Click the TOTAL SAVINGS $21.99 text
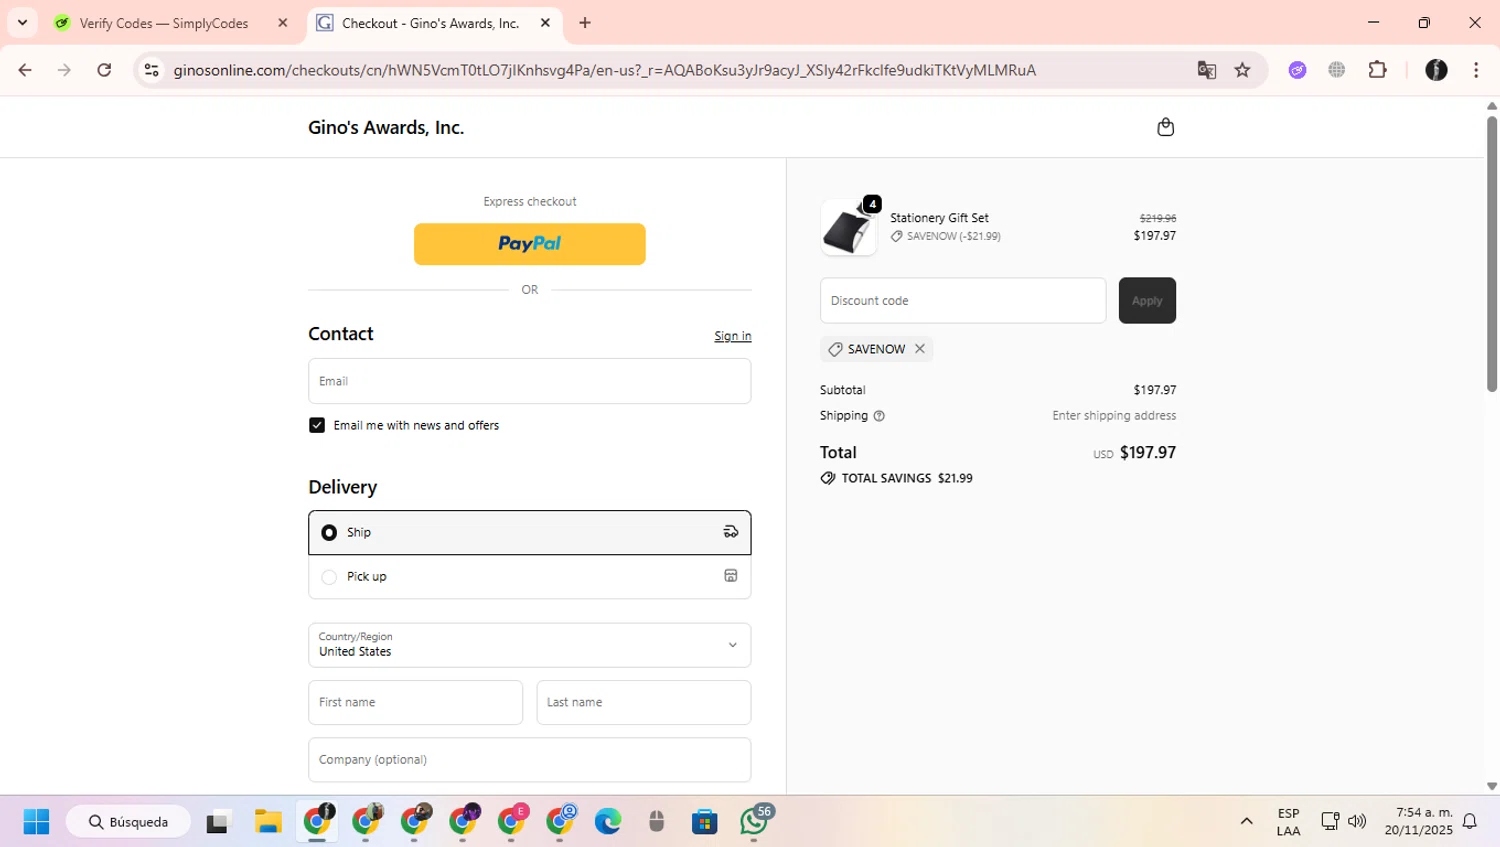Screen dimensions: 1500x847 click(907, 478)
